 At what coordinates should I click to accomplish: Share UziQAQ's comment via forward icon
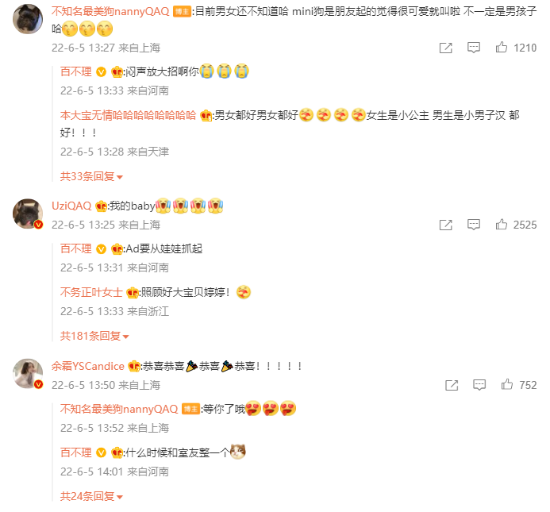(445, 225)
